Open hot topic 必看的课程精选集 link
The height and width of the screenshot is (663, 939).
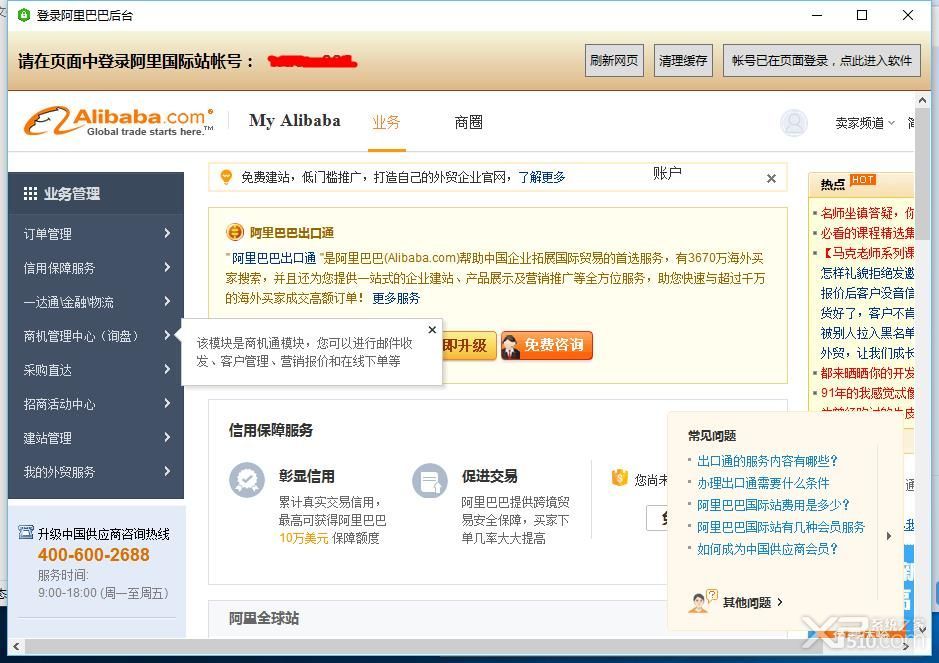867,233
